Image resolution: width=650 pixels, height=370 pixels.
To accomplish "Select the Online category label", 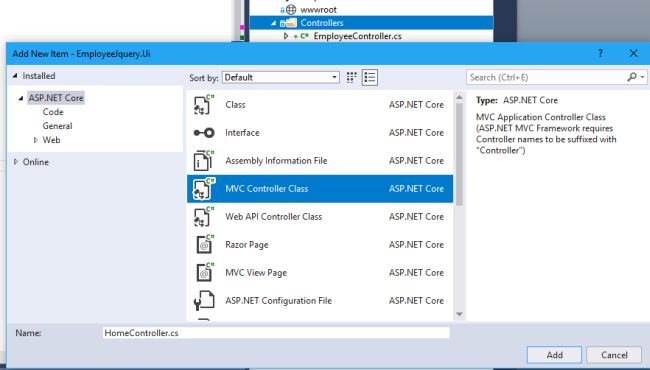I will [x=36, y=162].
